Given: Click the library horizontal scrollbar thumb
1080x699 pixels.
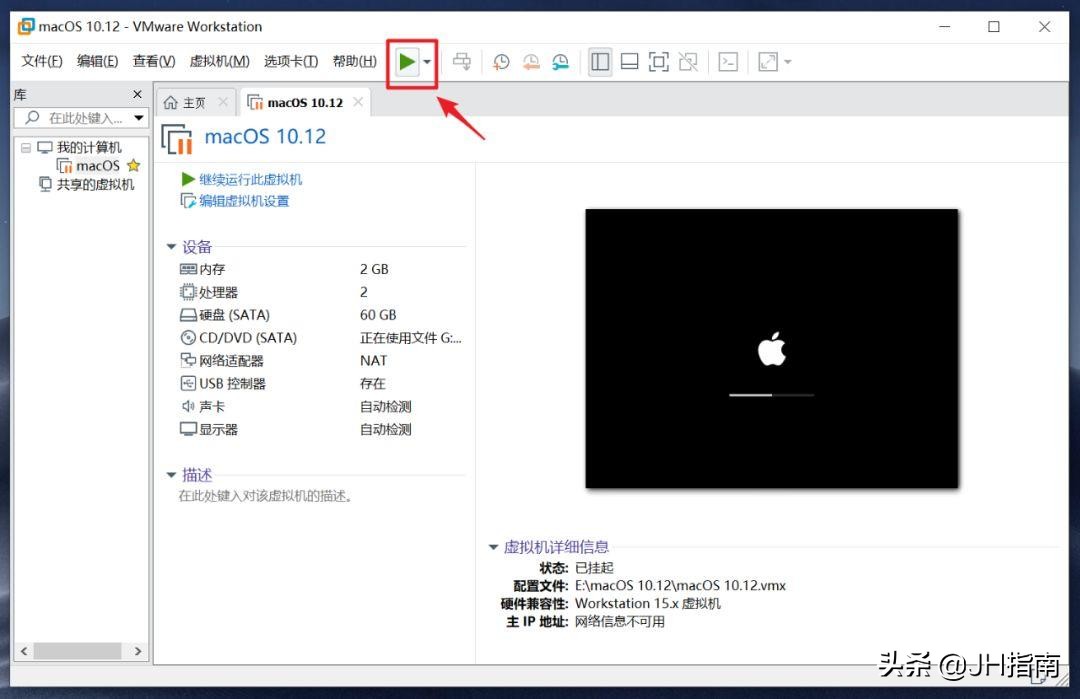Looking at the screenshot, I should (x=78, y=651).
